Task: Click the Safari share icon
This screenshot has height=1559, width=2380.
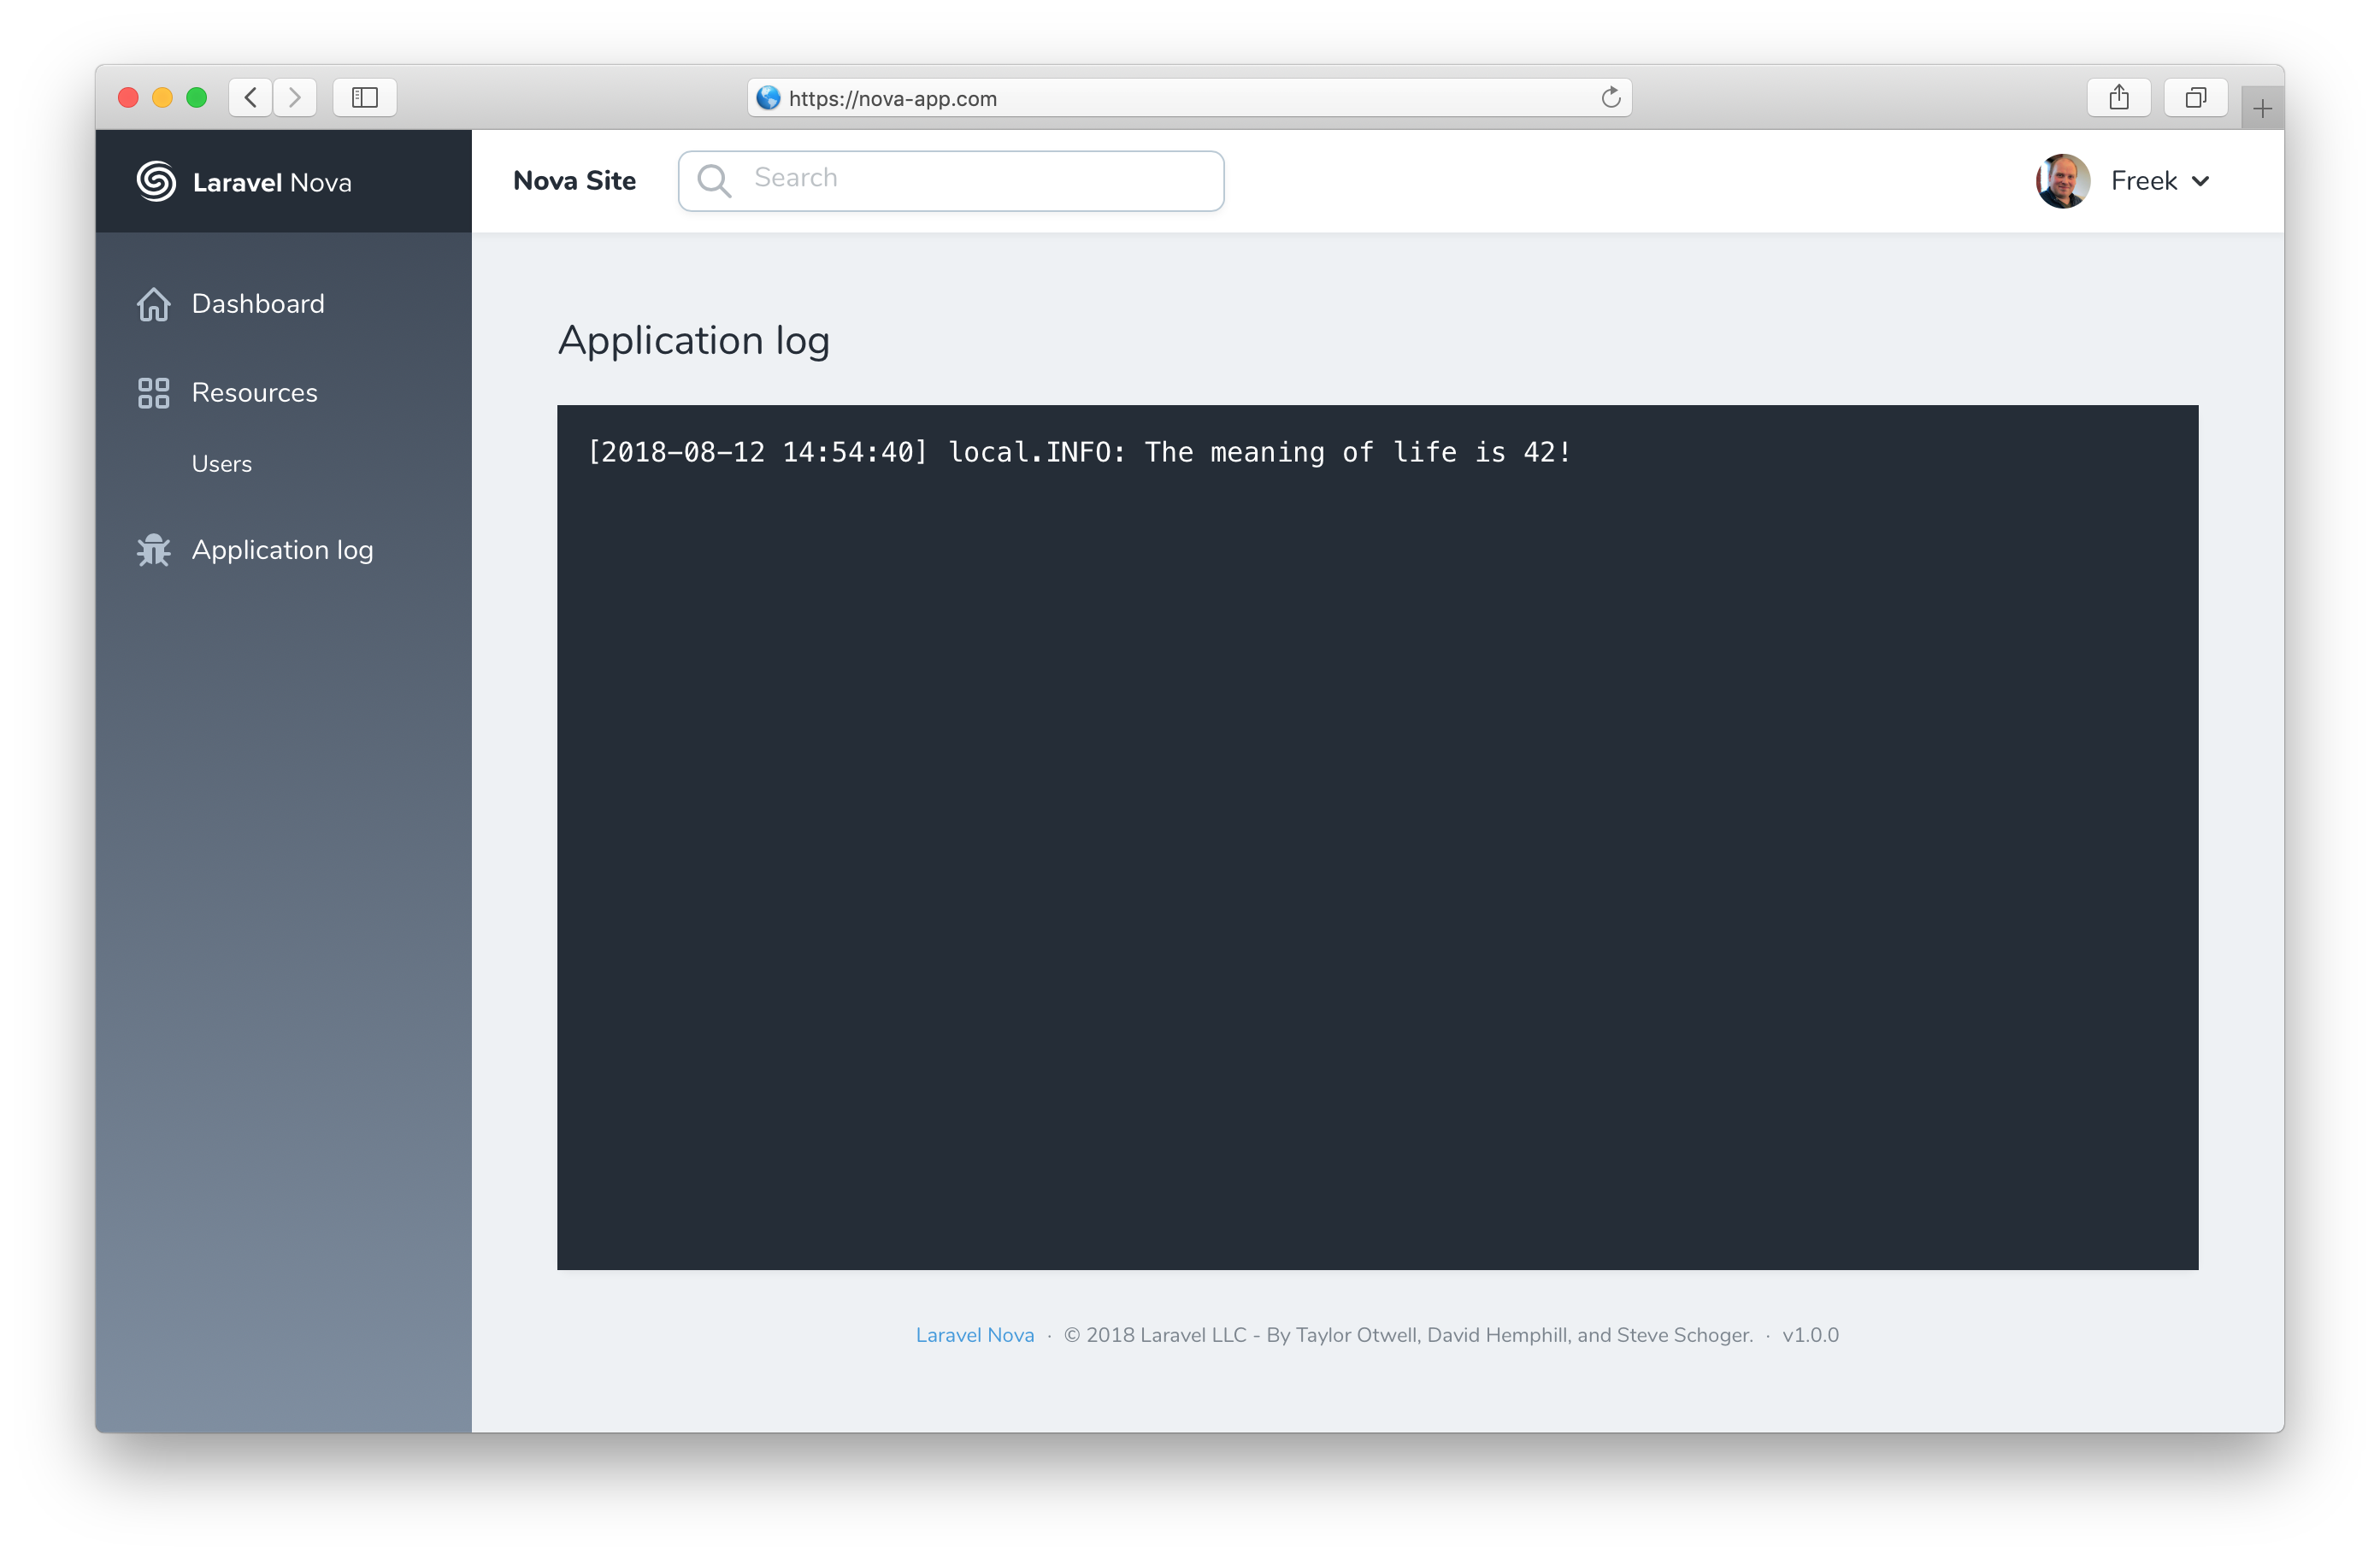Action: [2119, 97]
